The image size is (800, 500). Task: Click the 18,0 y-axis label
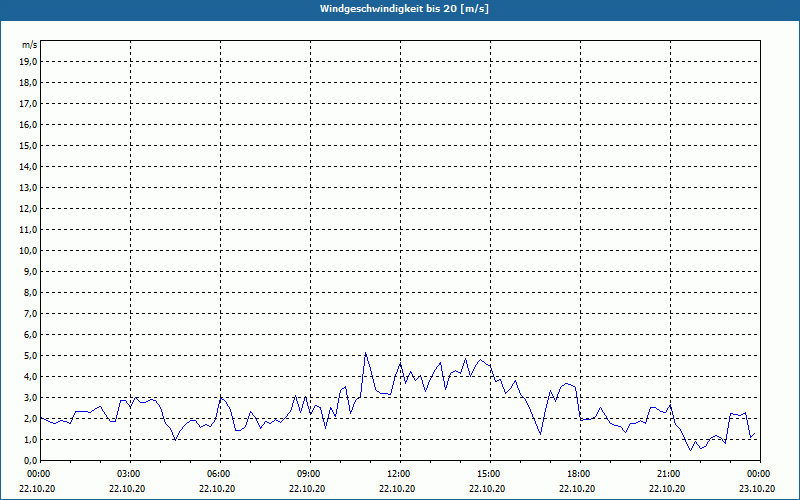[28, 83]
